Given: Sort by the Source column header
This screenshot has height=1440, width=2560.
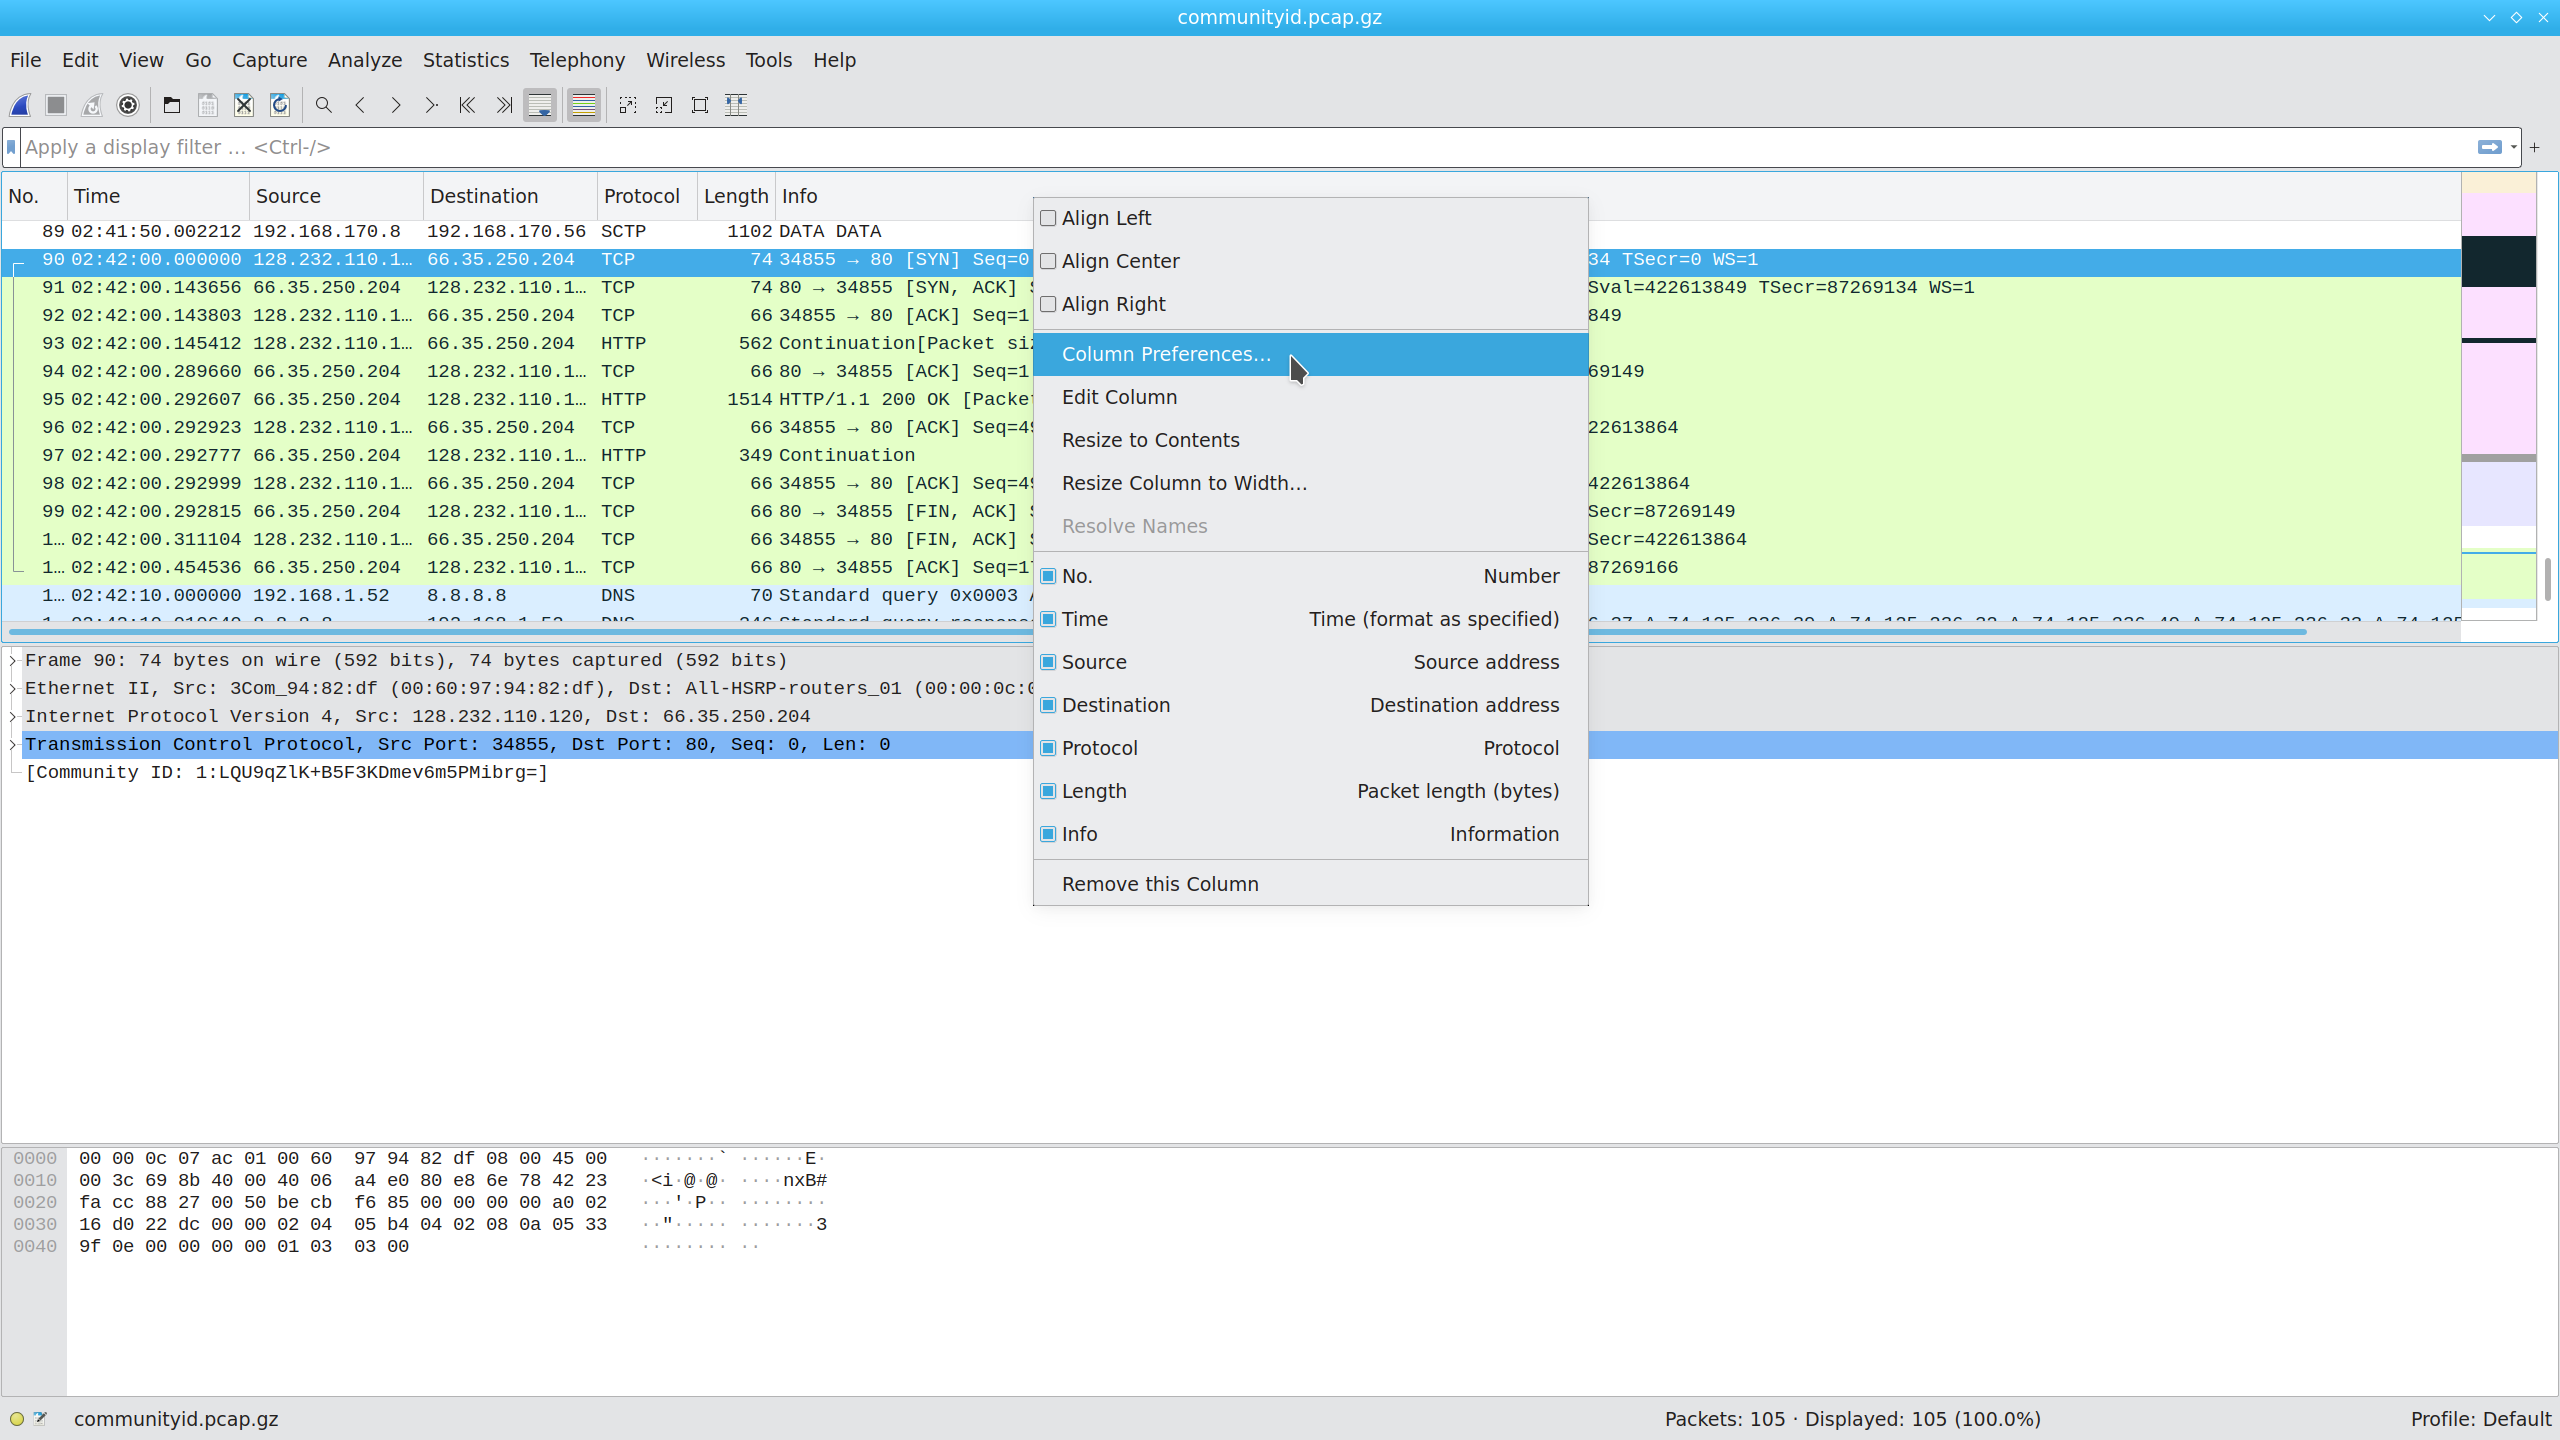Looking at the screenshot, I should [336, 196].
